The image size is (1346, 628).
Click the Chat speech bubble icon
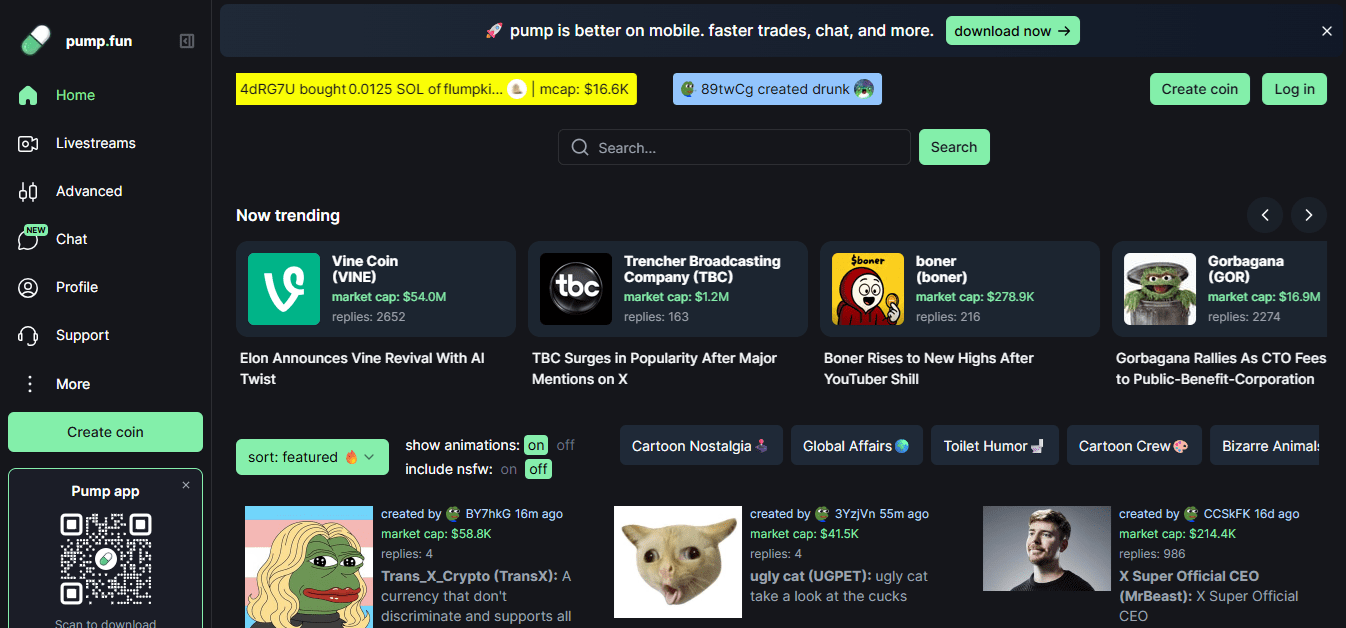[x=29, y=239]
